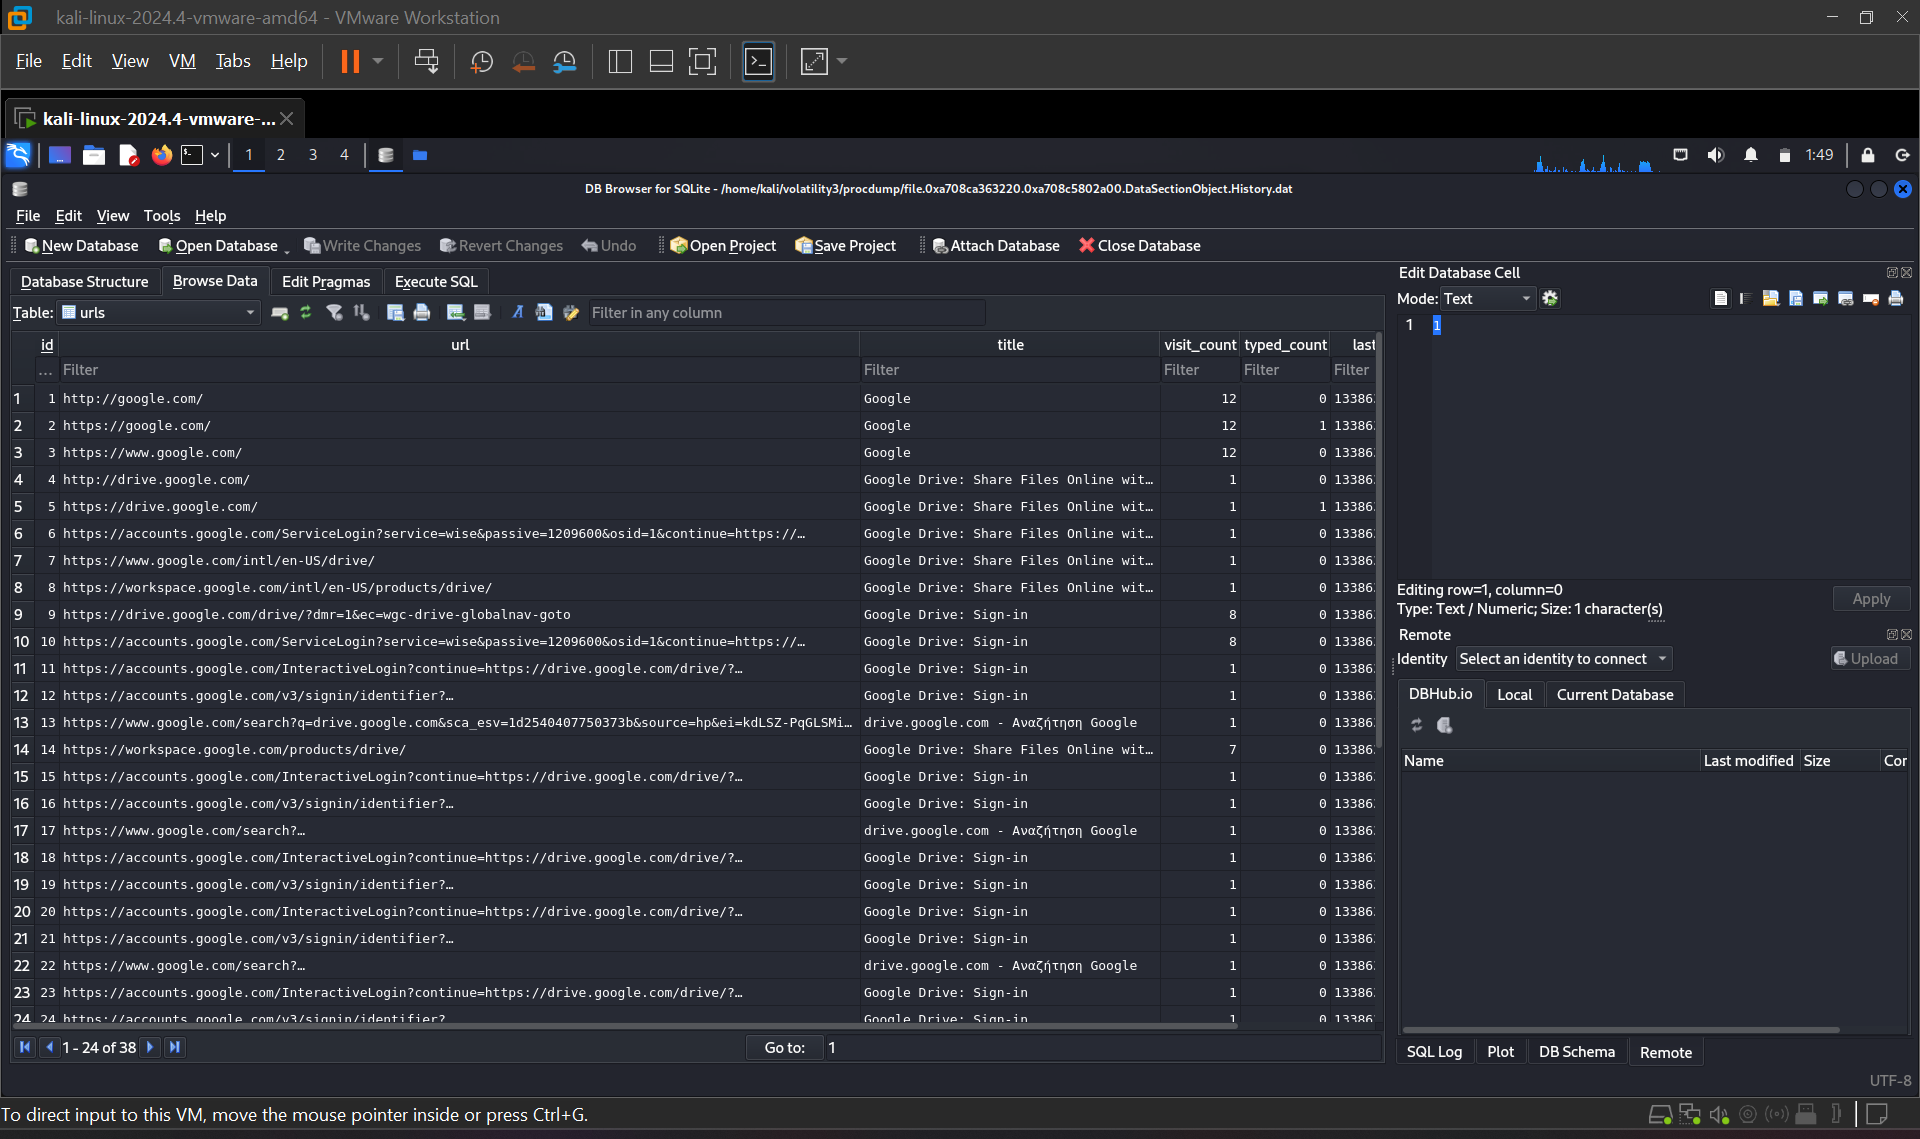1920x1139 pixels.
Task: Open the terminal dropdown arrow in Kali panel
Action: pyautogui.click(x=215, y=155)
